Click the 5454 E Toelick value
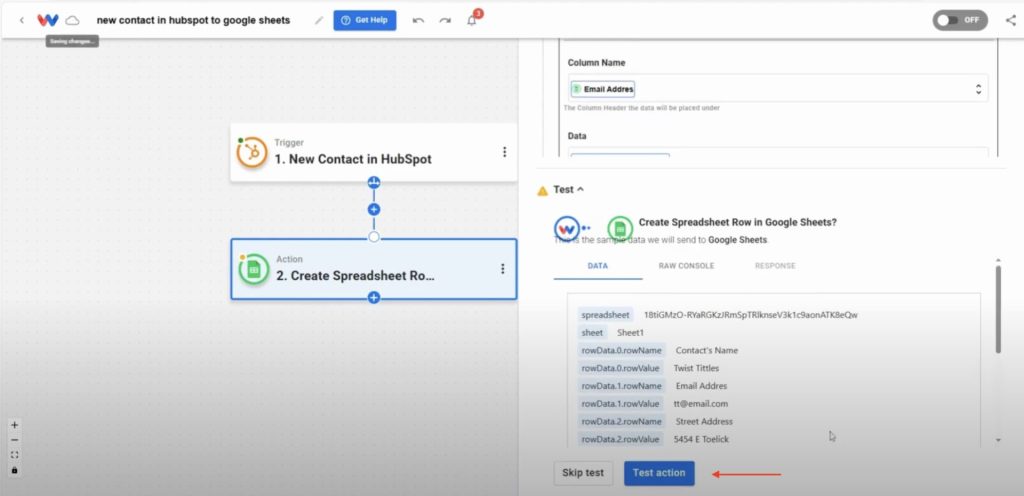The width and height of the screenshot is (1024, 496). 701,440
